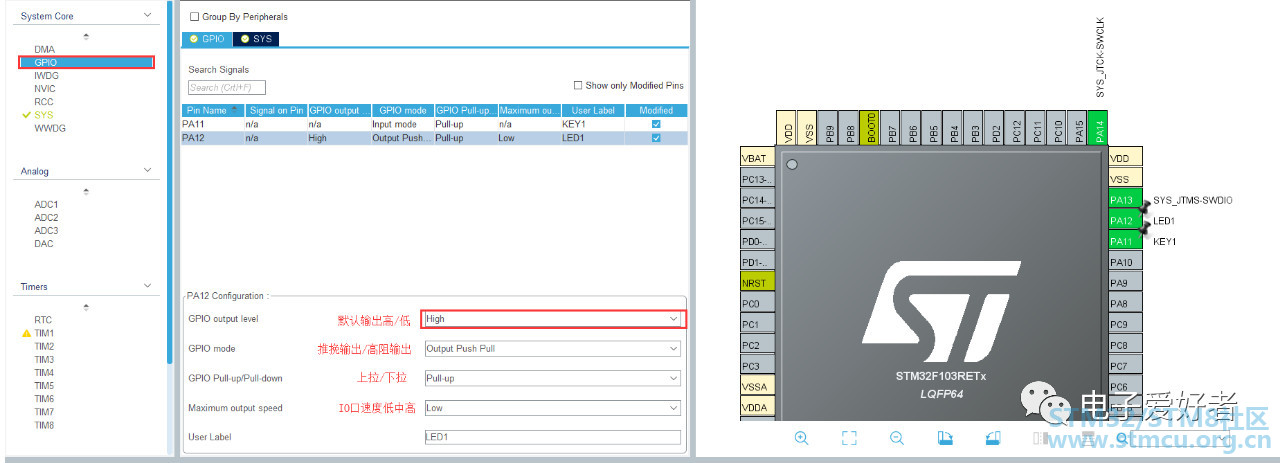Viewport: 1280px width, 463px height.
Task: Select GPIO in System Core list
Action: 86,62
